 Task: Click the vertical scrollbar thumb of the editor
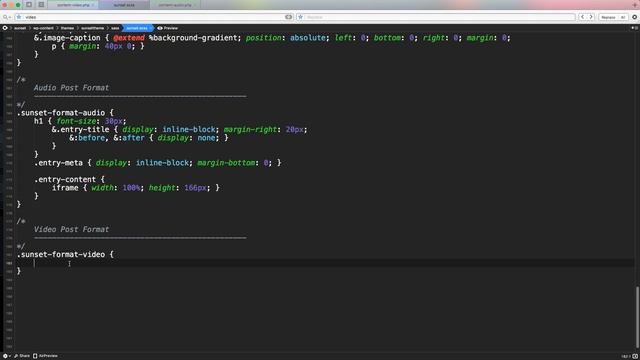coord(637,318)
